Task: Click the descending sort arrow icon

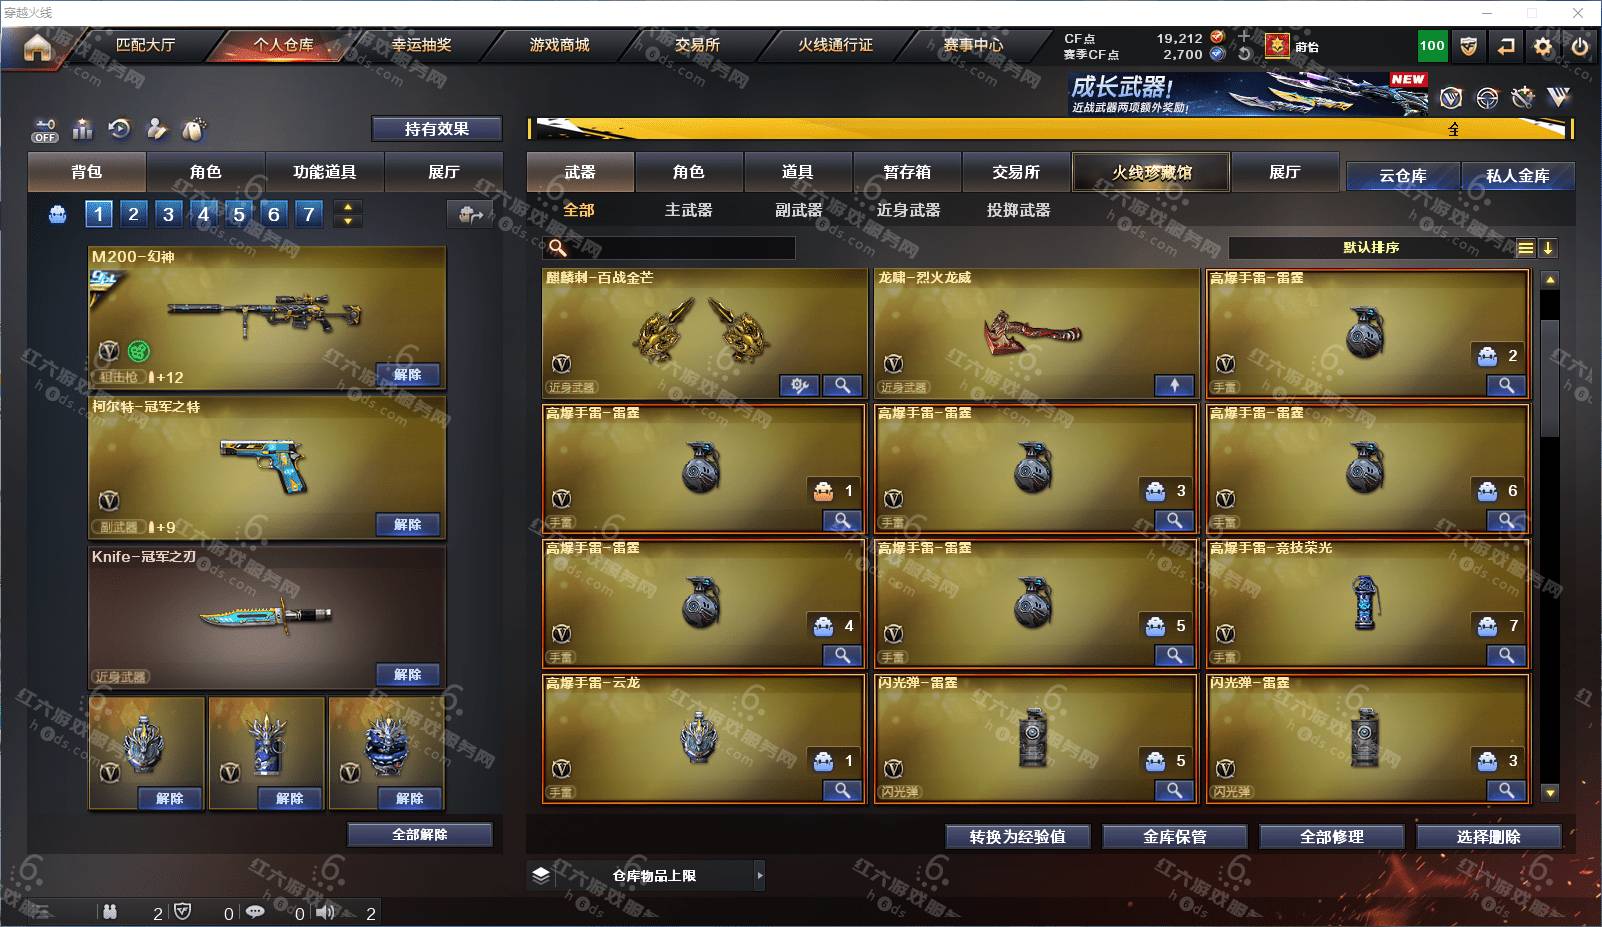Action: pyautogui.click(x=1548, y=248)
